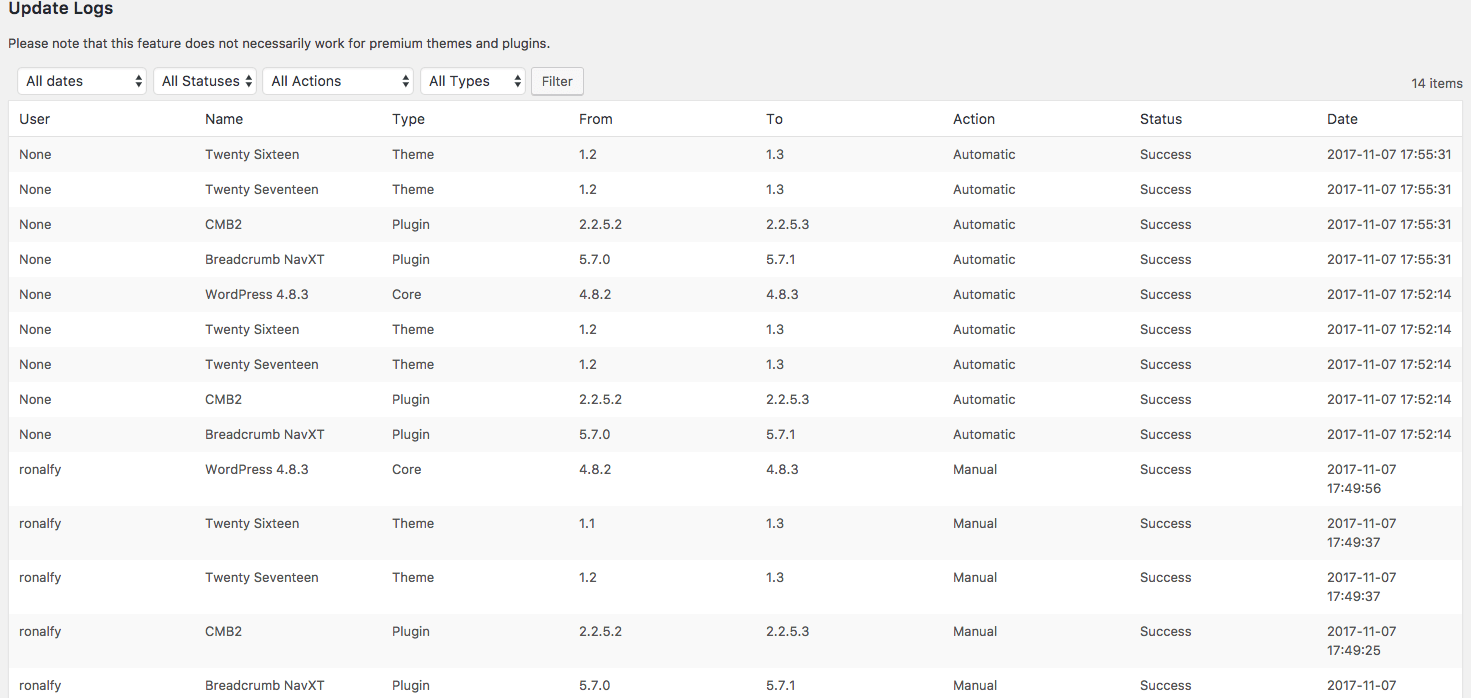This screenshot has width=1471, height=698.
Task: Click the Status column header
Action: (x=1161, y=119)
